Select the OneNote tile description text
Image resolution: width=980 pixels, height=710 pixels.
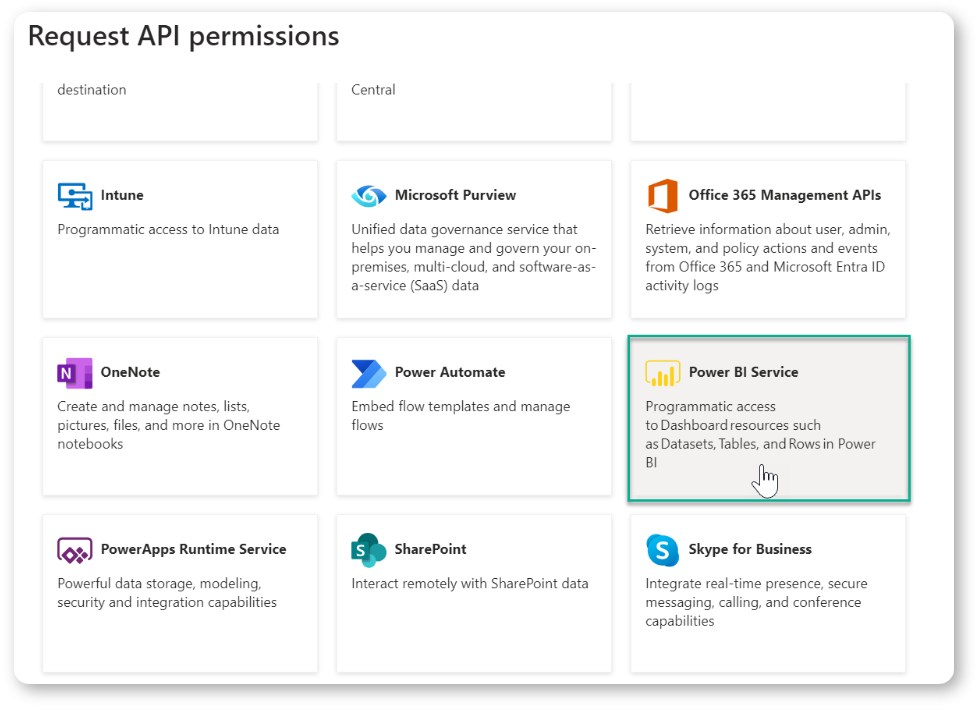tap(169, 425)
